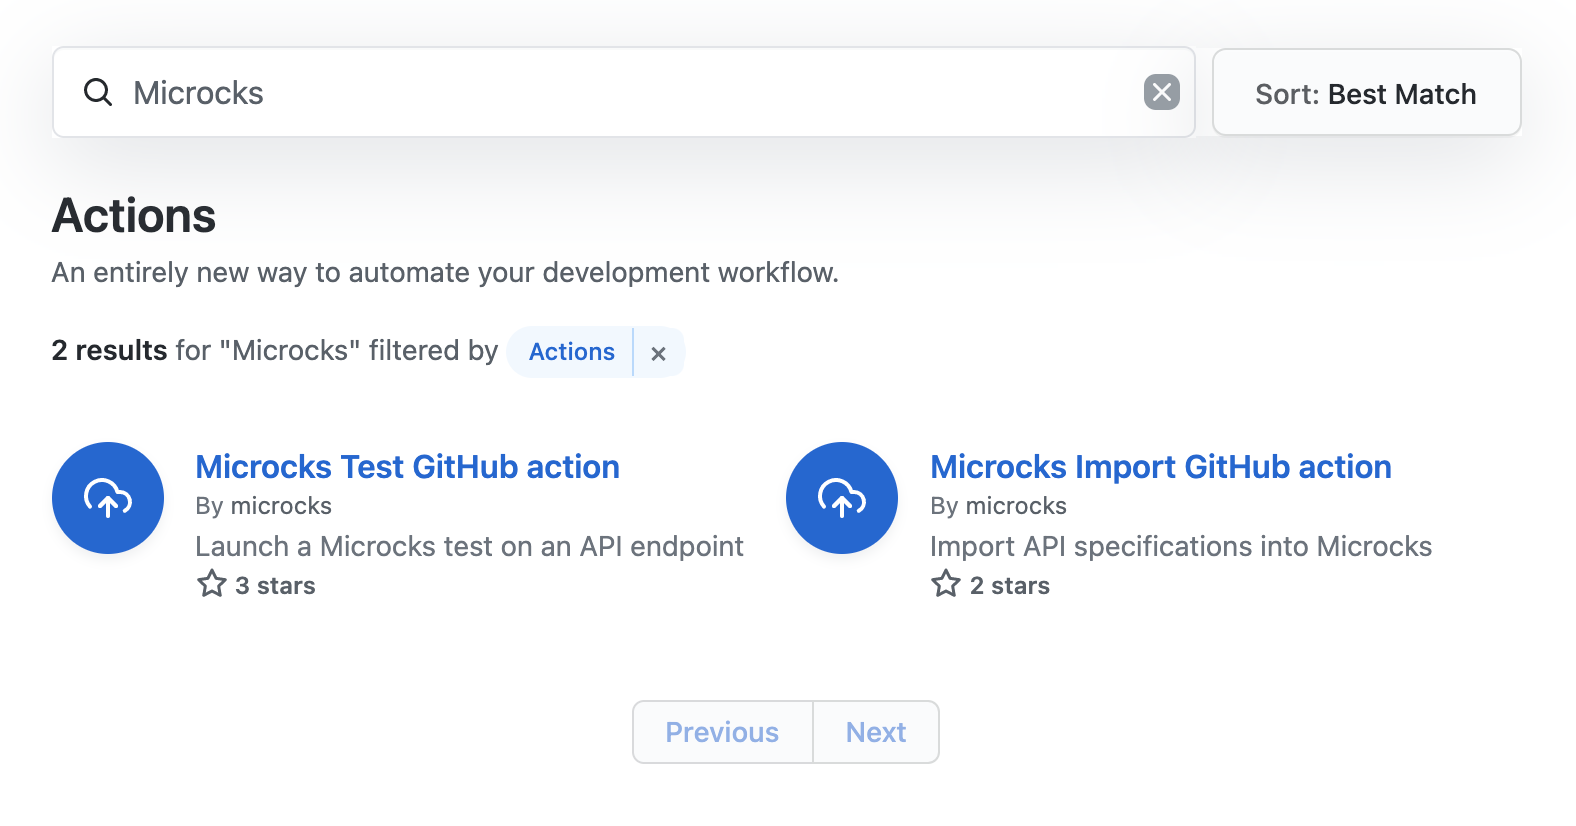Click the star icon beside 2 stars
The width and height of the screenshot is (1576, 826).
tap(946, 584)
